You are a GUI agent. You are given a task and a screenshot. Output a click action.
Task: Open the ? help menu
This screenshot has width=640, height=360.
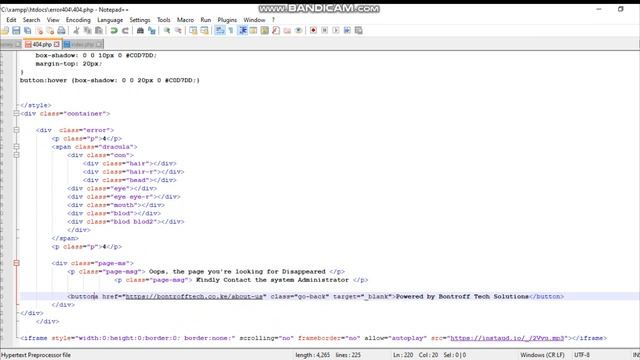coord(273,20)
